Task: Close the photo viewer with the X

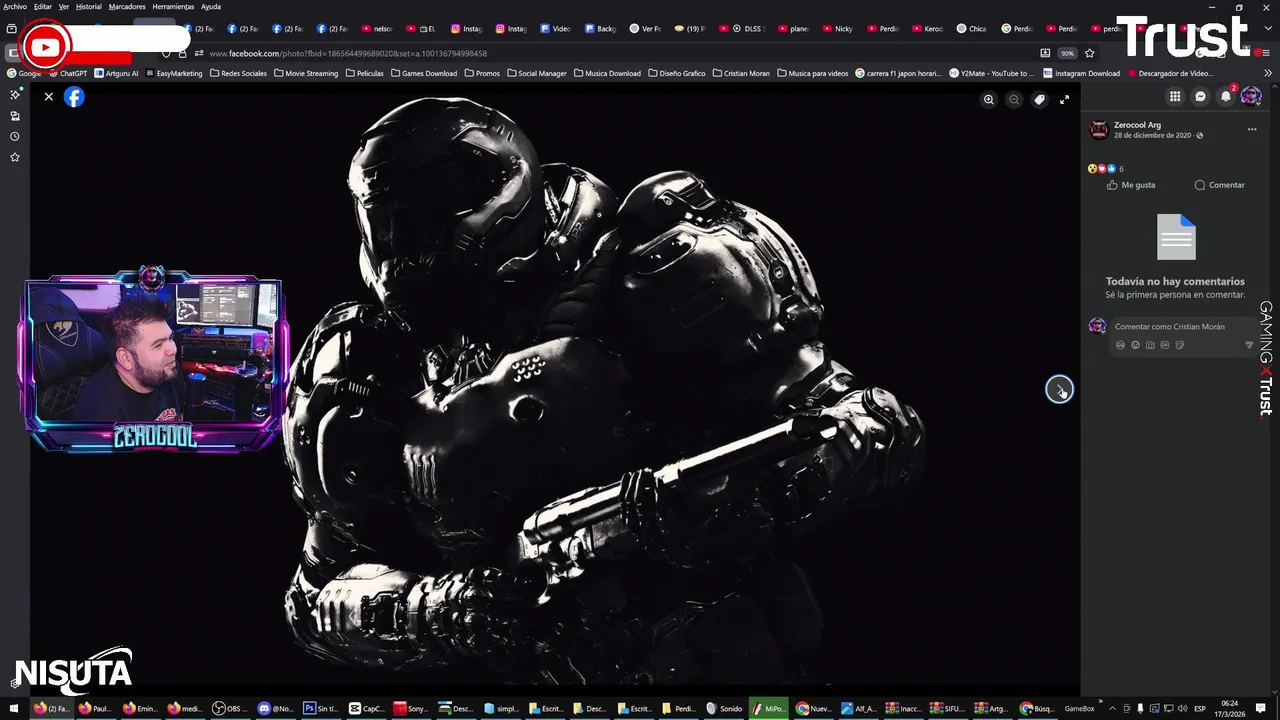Action: point(48,97)
